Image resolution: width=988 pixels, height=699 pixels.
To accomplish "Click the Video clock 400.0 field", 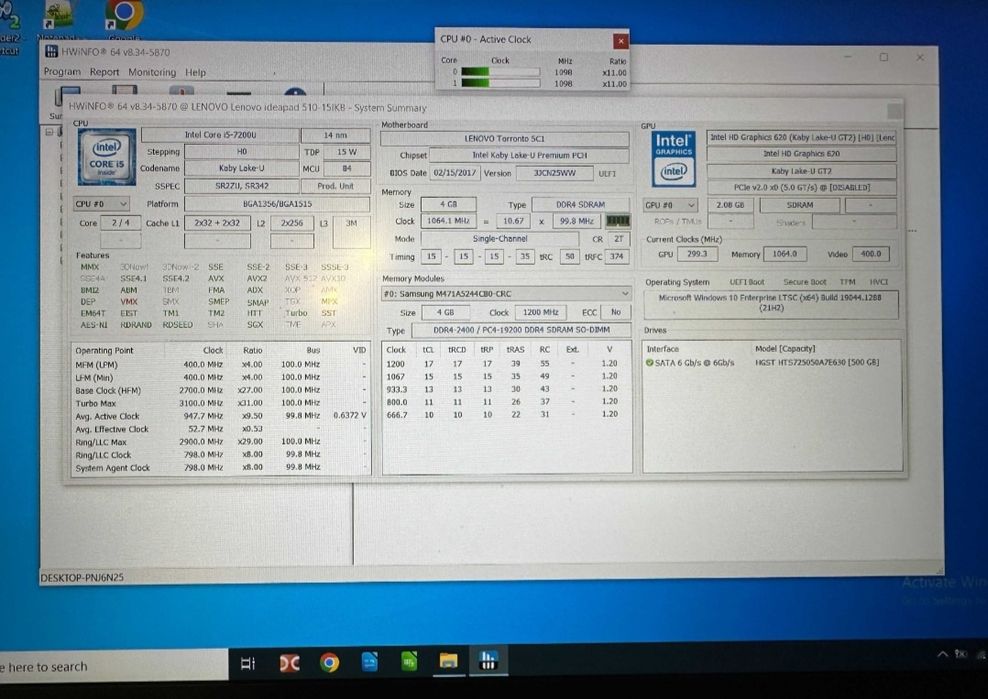I will tap(871, 254).
